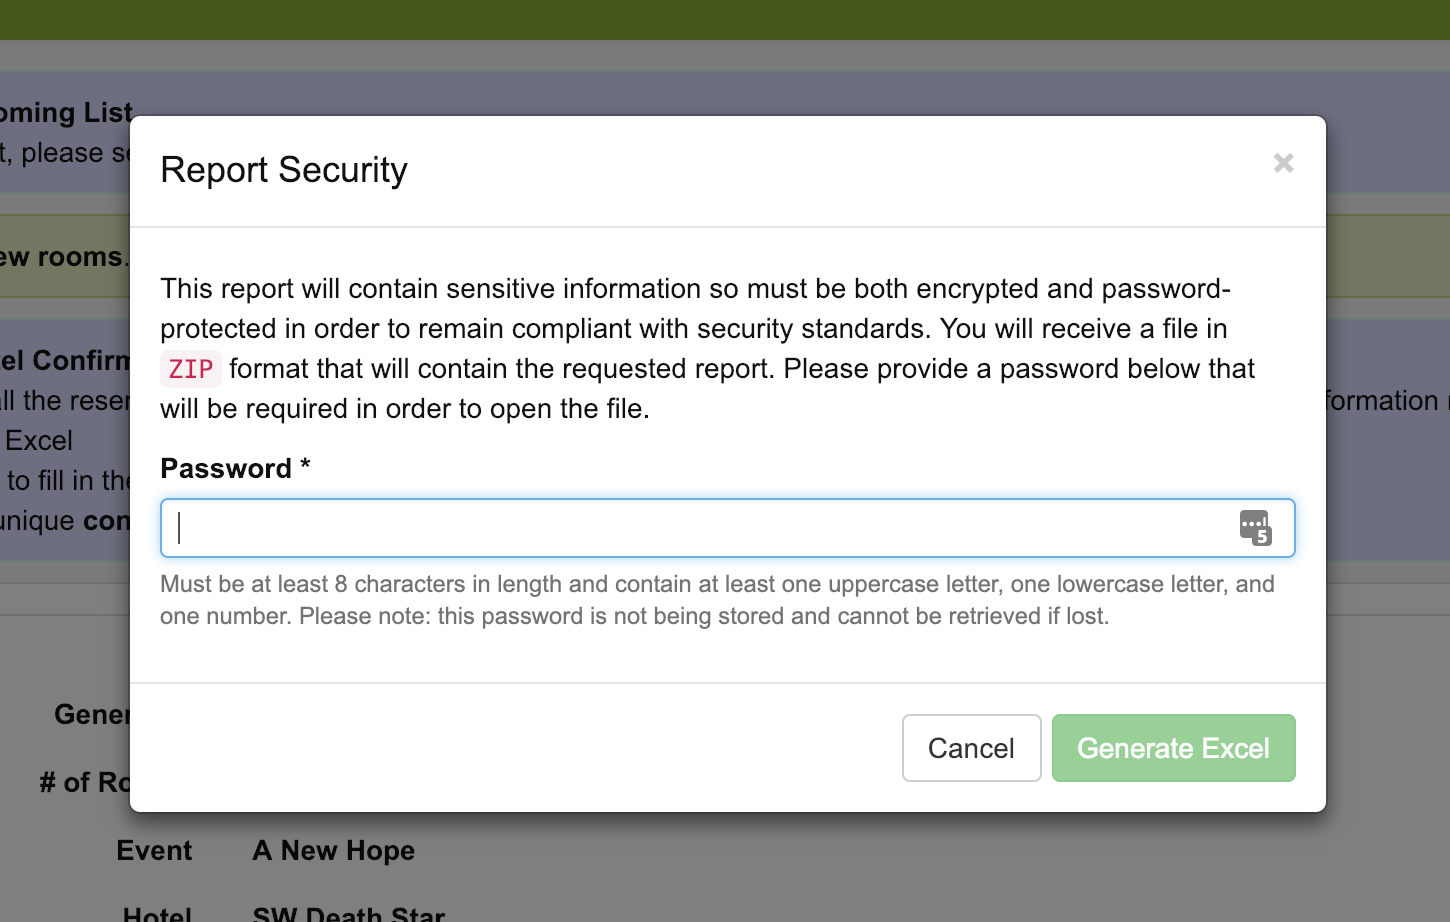Click the SW Death Star hotel name
Image resolution: width=1450 pixels, height=922 pixels.
(348, 914)
